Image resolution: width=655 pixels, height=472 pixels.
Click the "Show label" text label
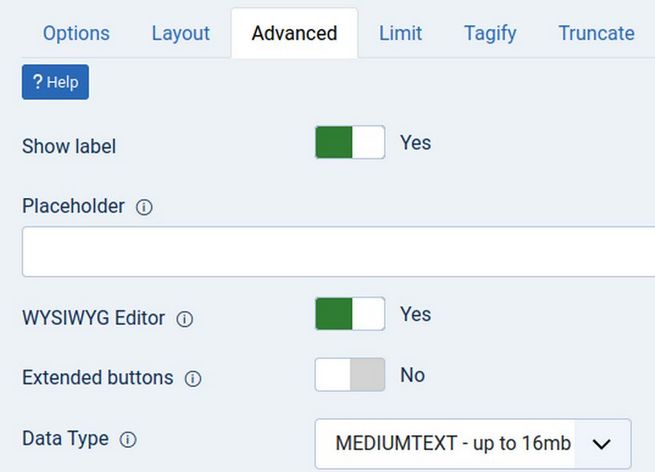click(69, 146)
